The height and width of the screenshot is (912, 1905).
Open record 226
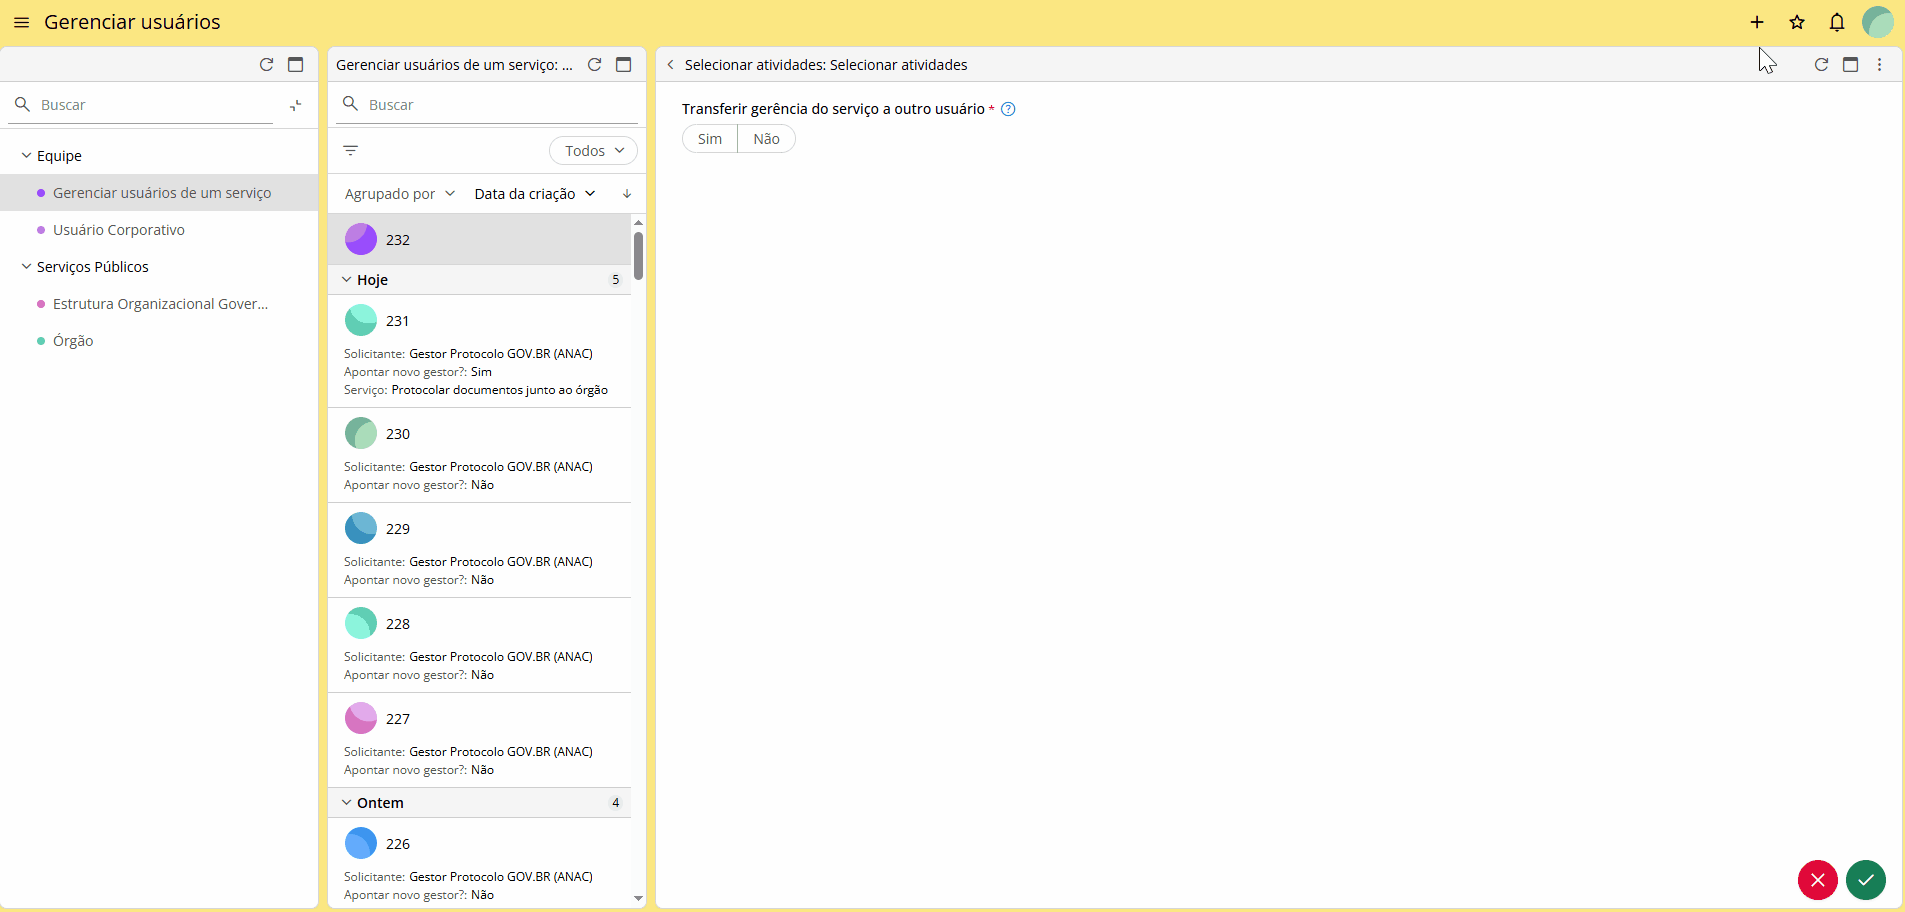480,863
